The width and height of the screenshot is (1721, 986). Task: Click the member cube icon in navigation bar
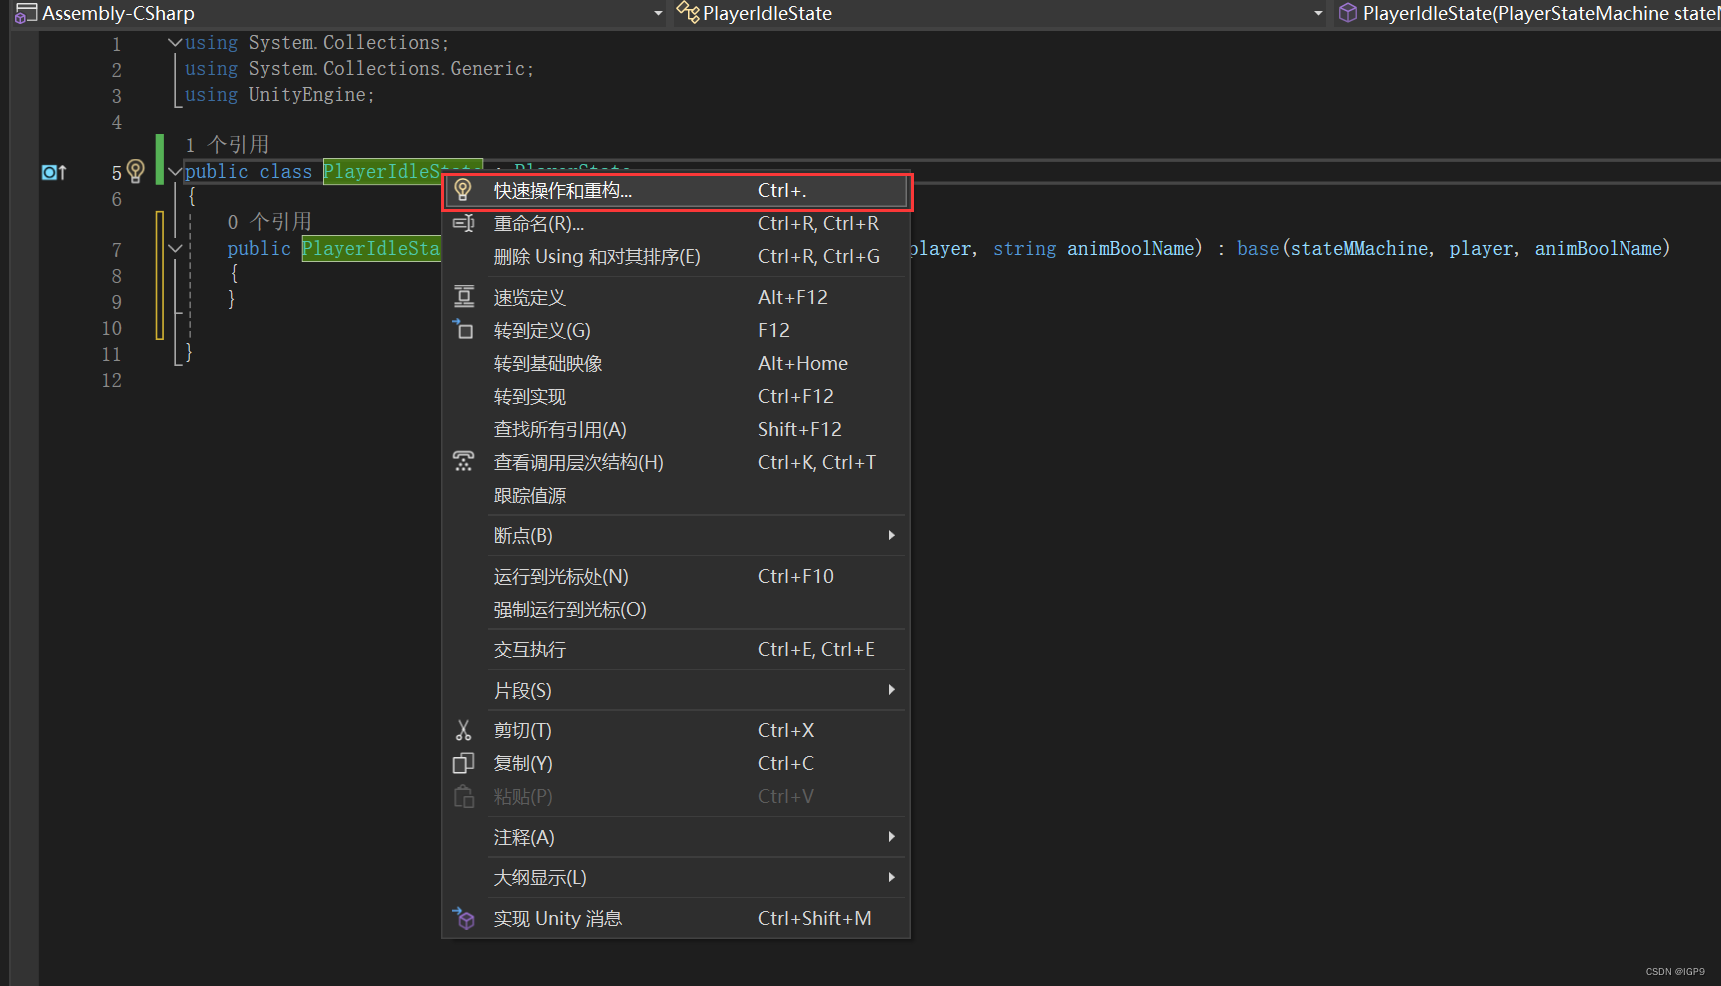[x=1348, y=13]
